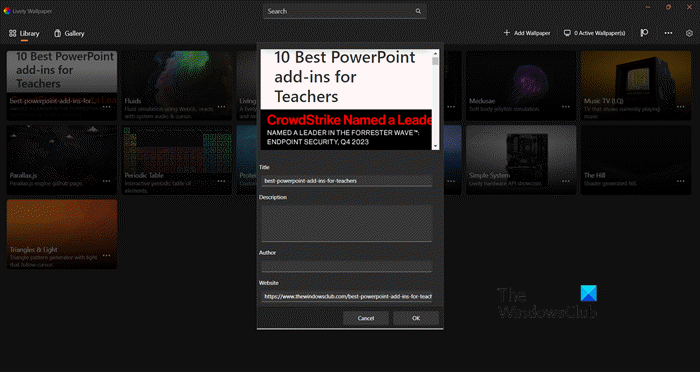The image size is (700, 372).
Task: Open The Hill wallpaper options menu
Action: pyautogui.click(x=681, y=181)
